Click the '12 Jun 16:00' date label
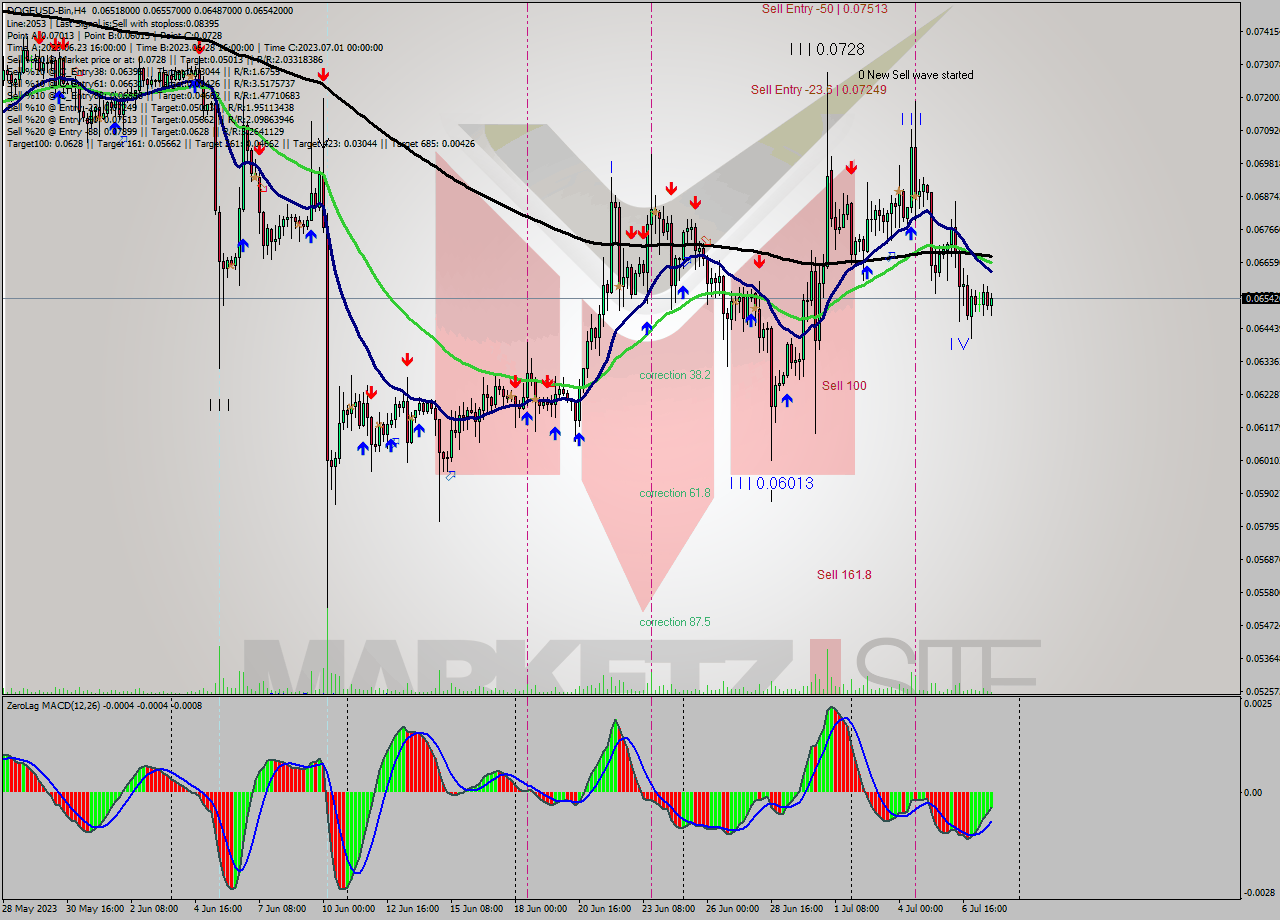Viewport: 1280px width, 920px height. (x=411, y=909)
